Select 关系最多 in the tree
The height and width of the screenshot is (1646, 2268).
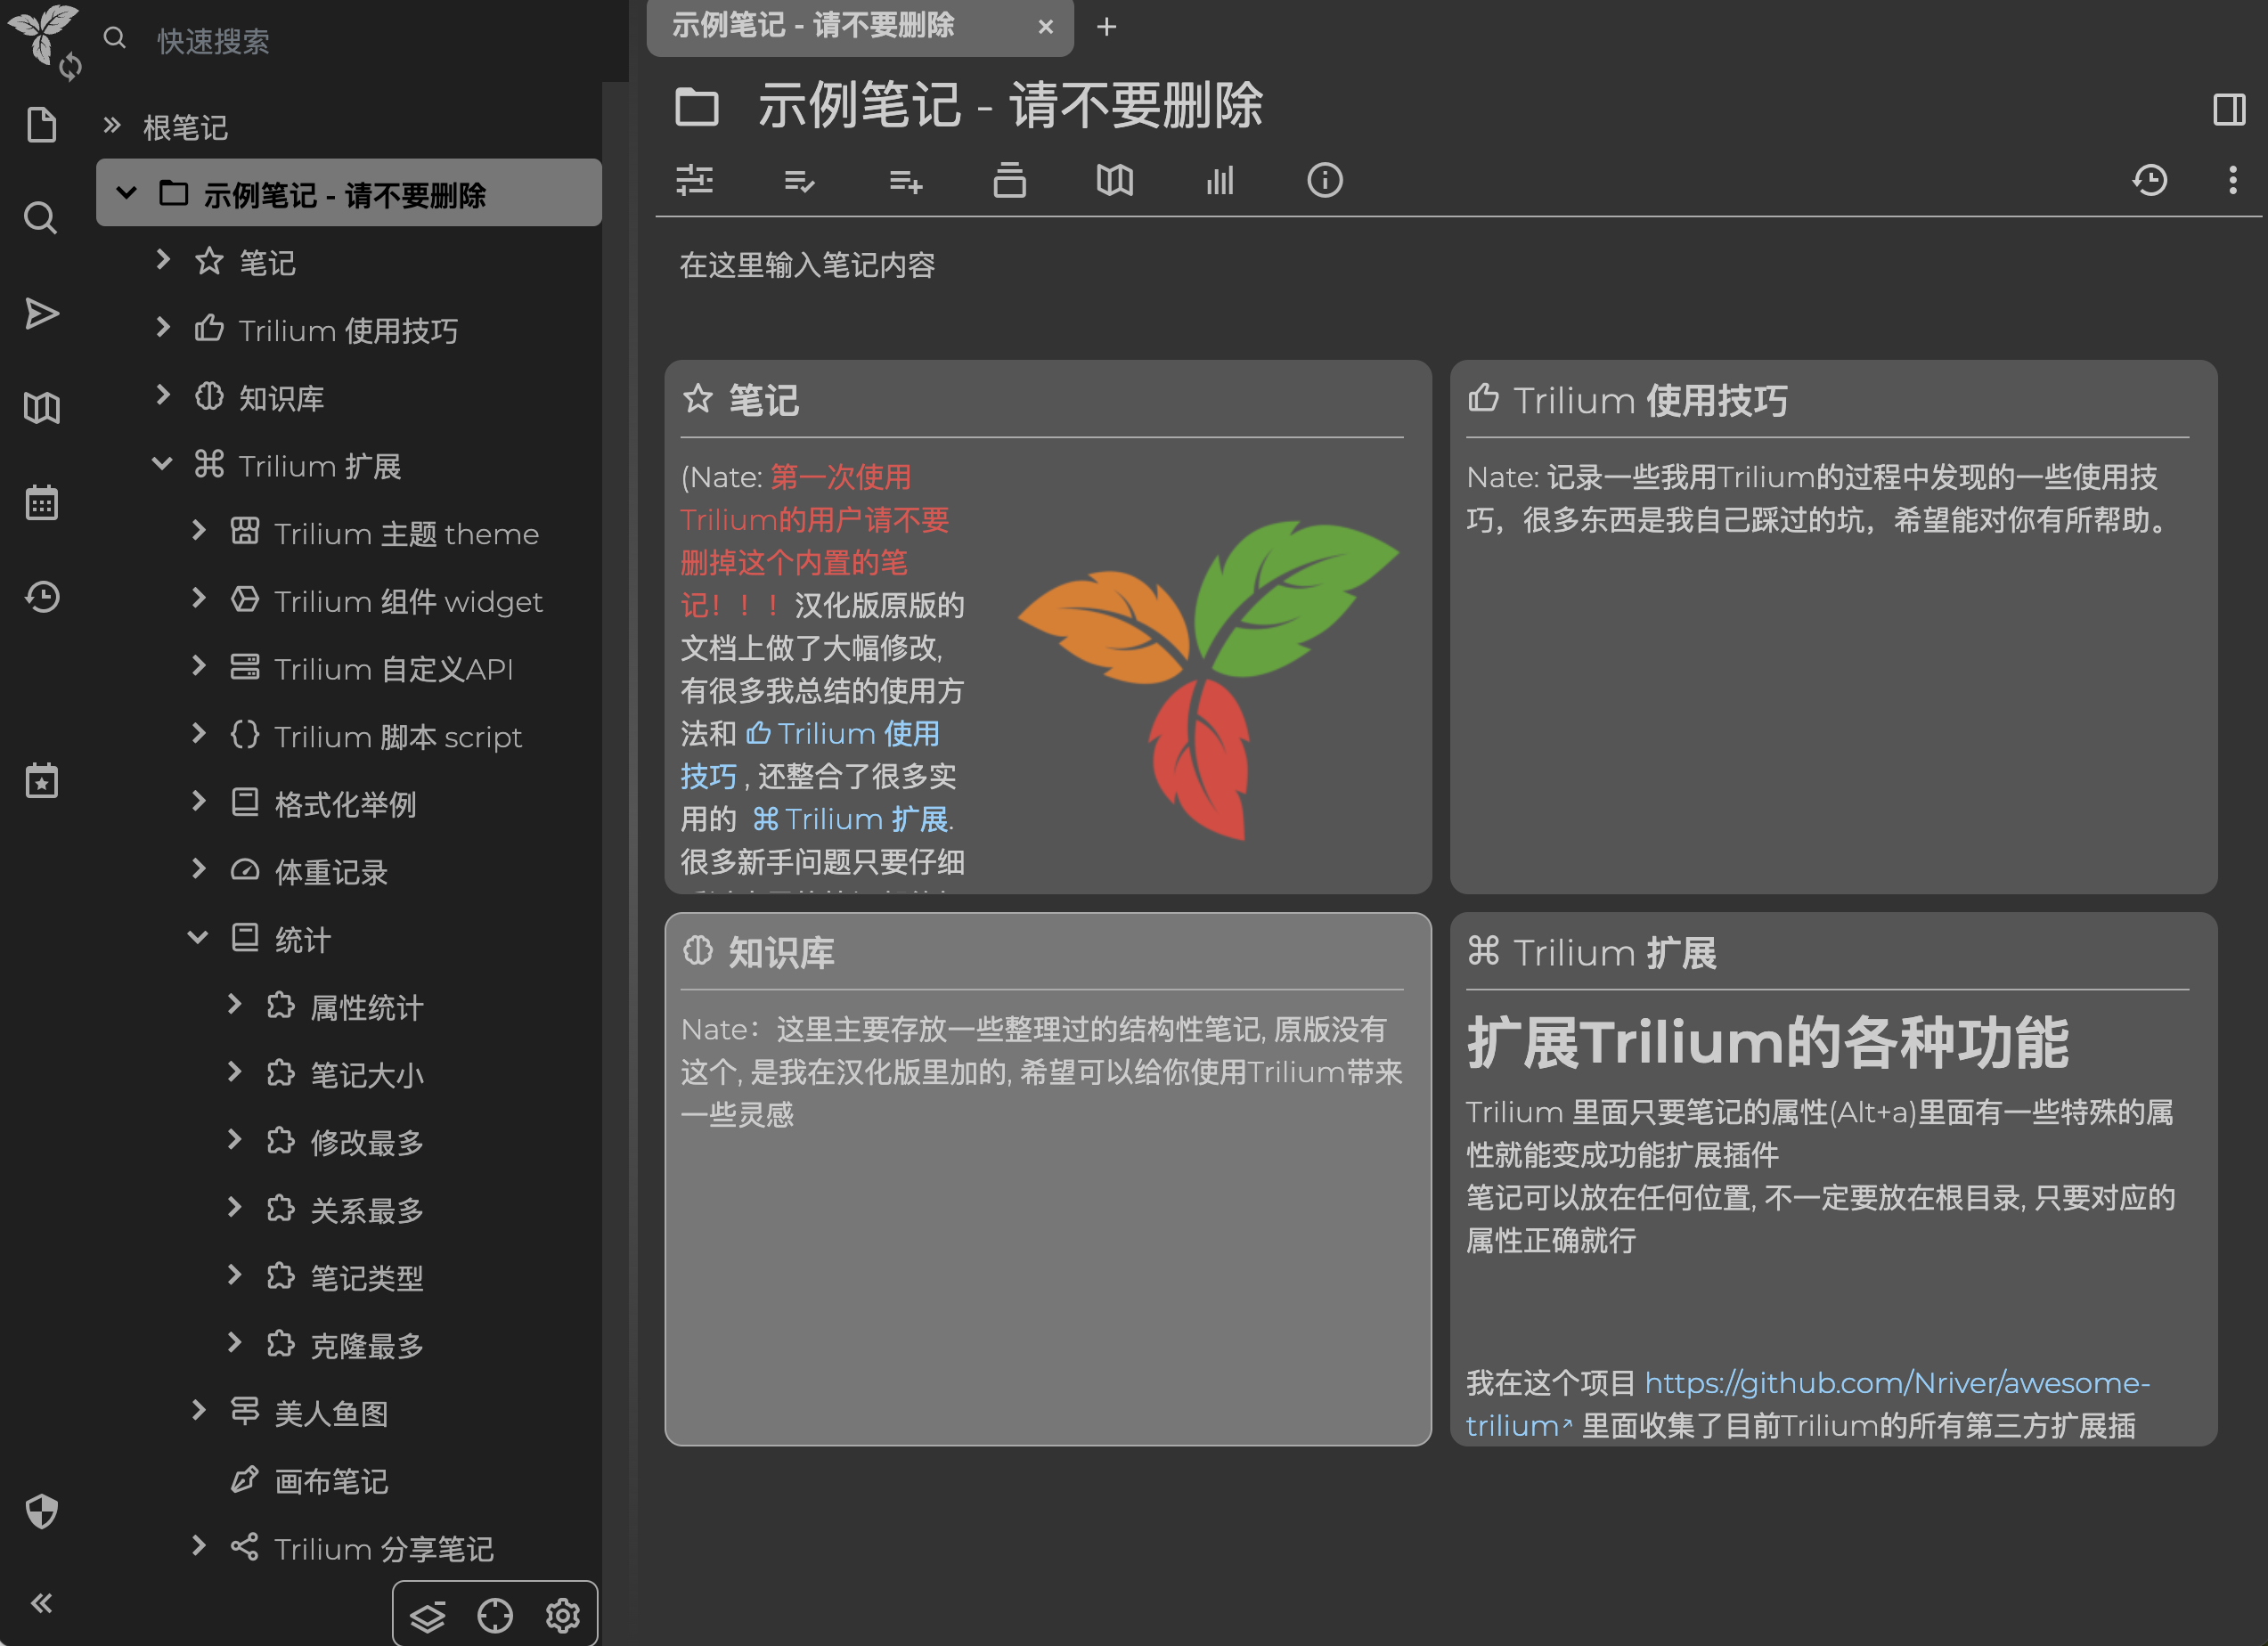(367, 1210)
